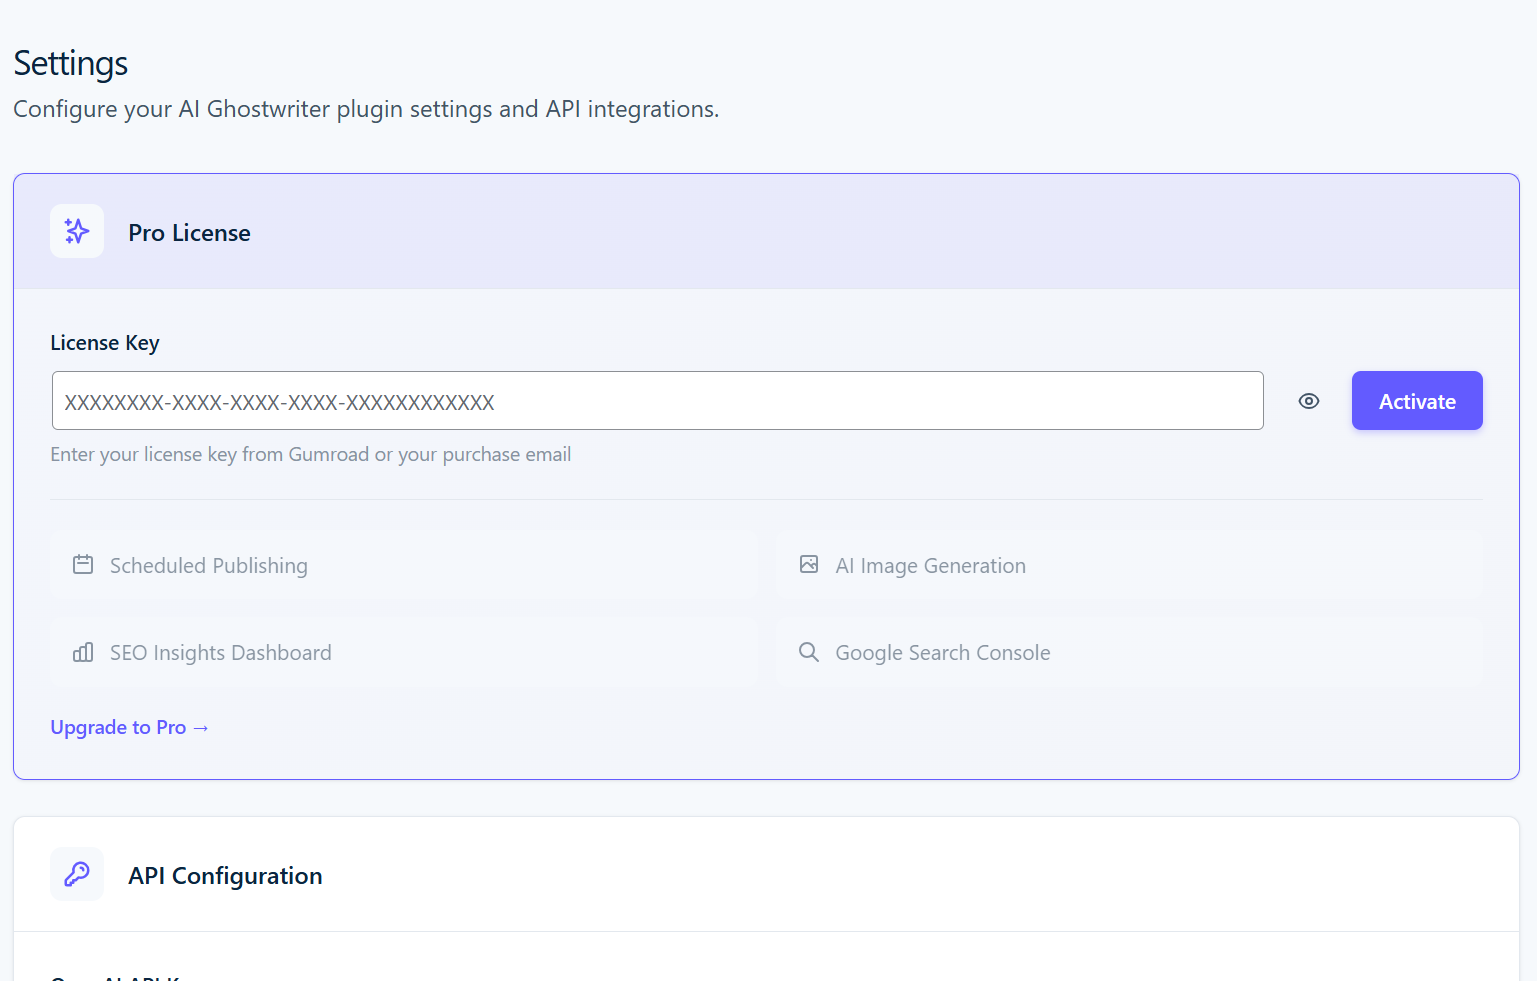Image resolution: width=1537 pixels, height=981 pixels.
Task: Select the SEO Insights Dashboard card
Action: [x=404, y=652]
